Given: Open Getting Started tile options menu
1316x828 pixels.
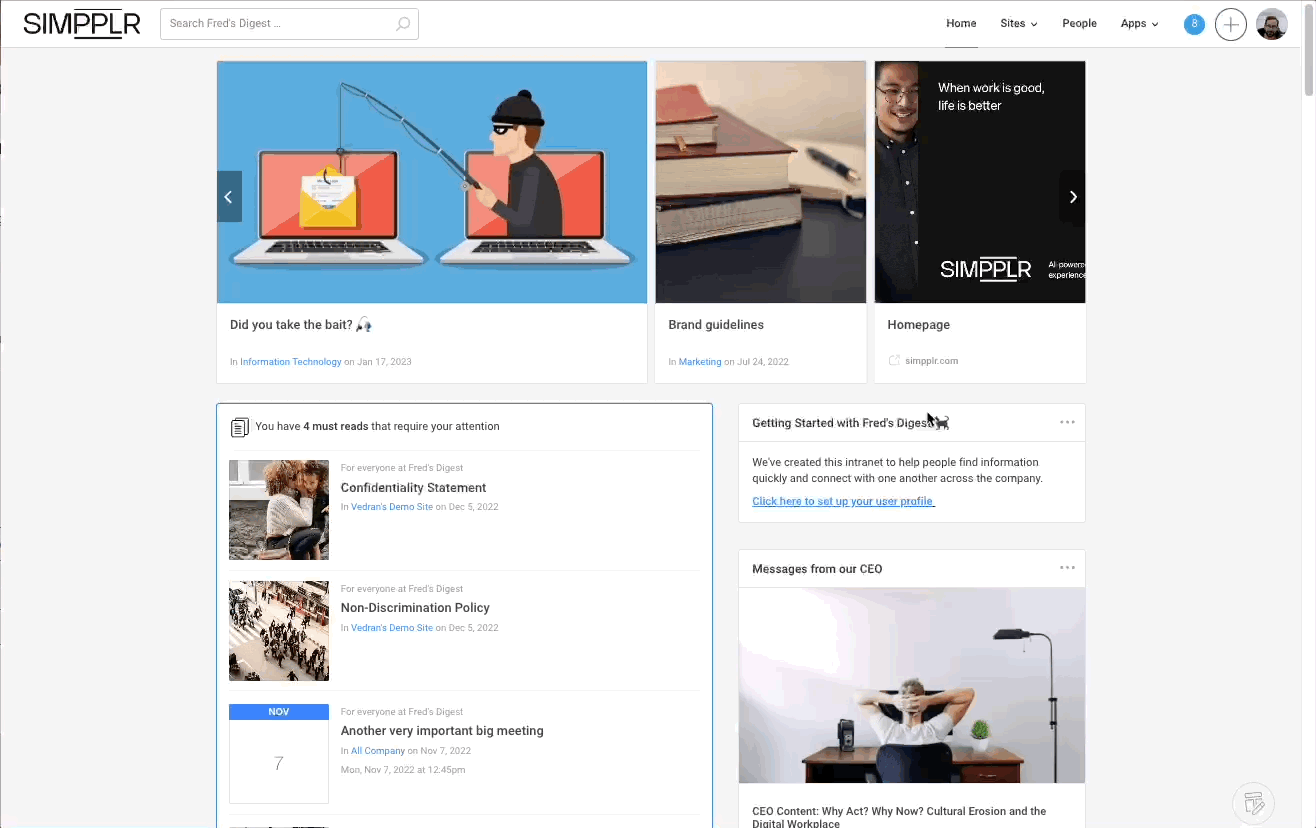Looking at the screenshot, I should coord(1067,423).
